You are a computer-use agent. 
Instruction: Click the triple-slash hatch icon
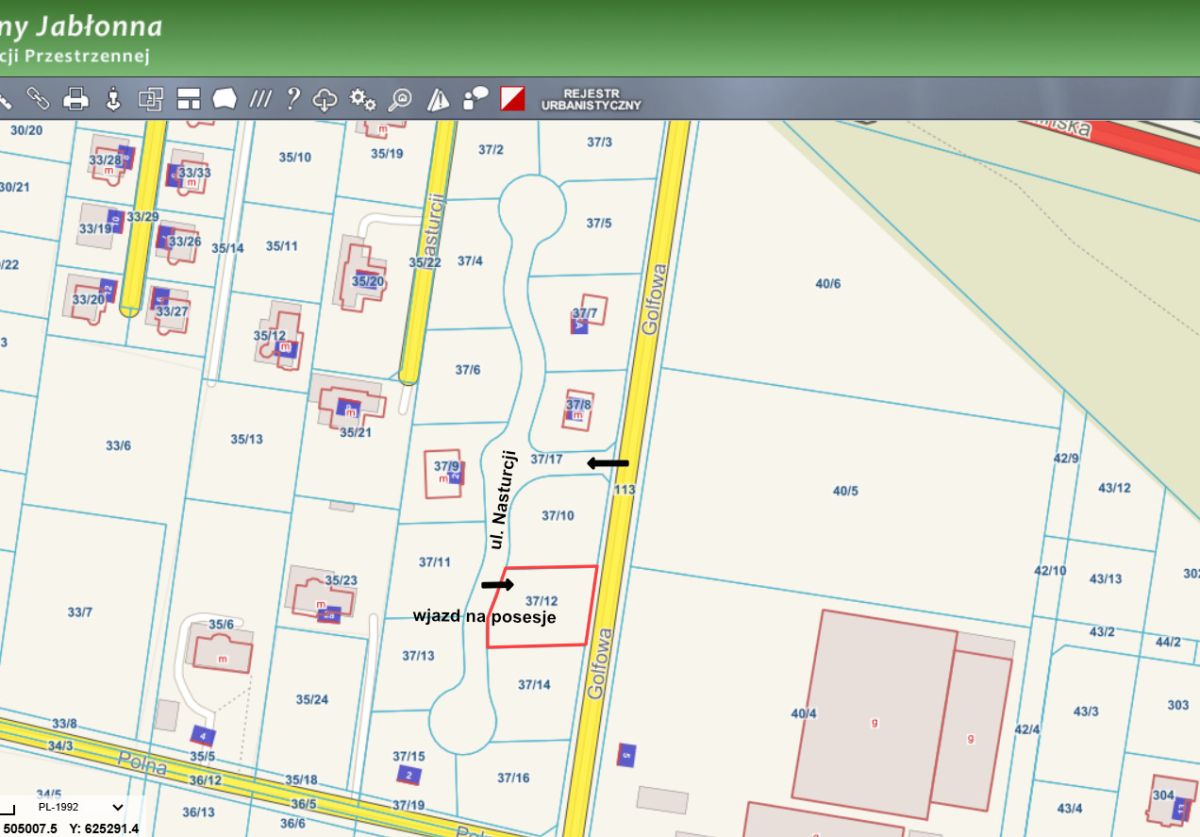pos(260,98)
